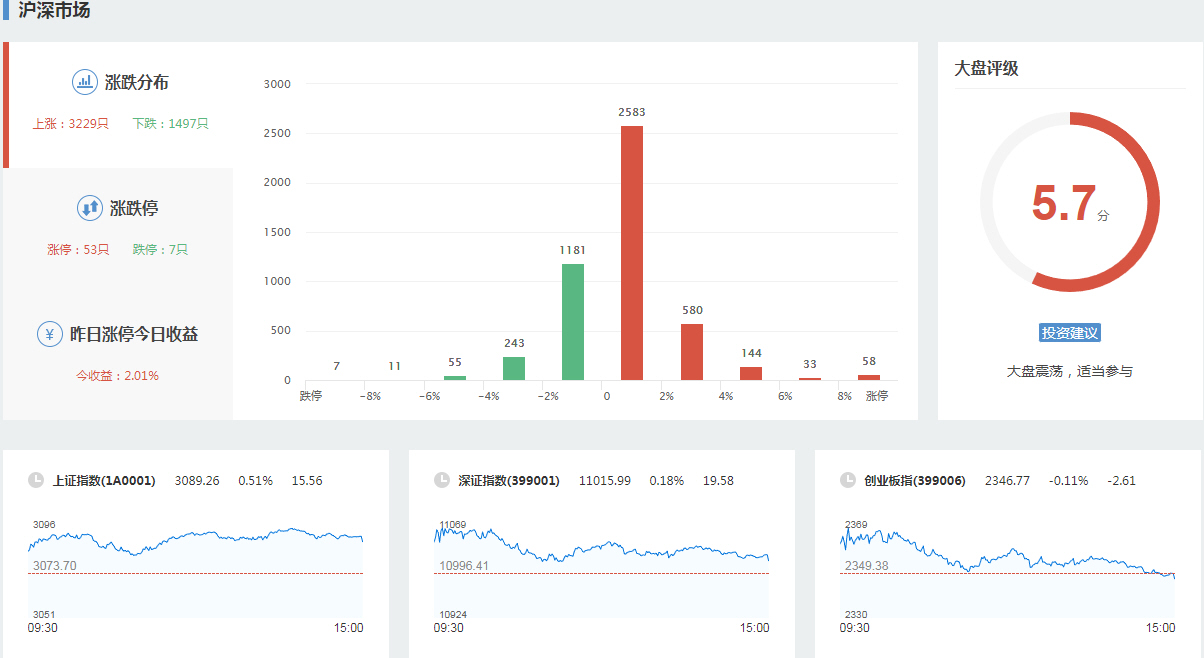Click the green bar labeled 1181

[x=573, y=322]
